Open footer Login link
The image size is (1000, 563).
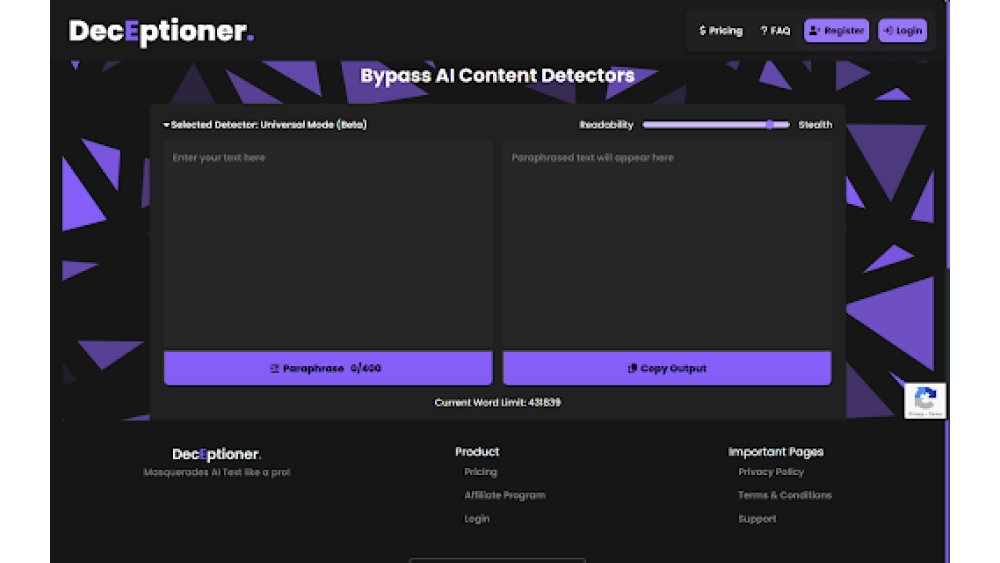pos(476,518)
